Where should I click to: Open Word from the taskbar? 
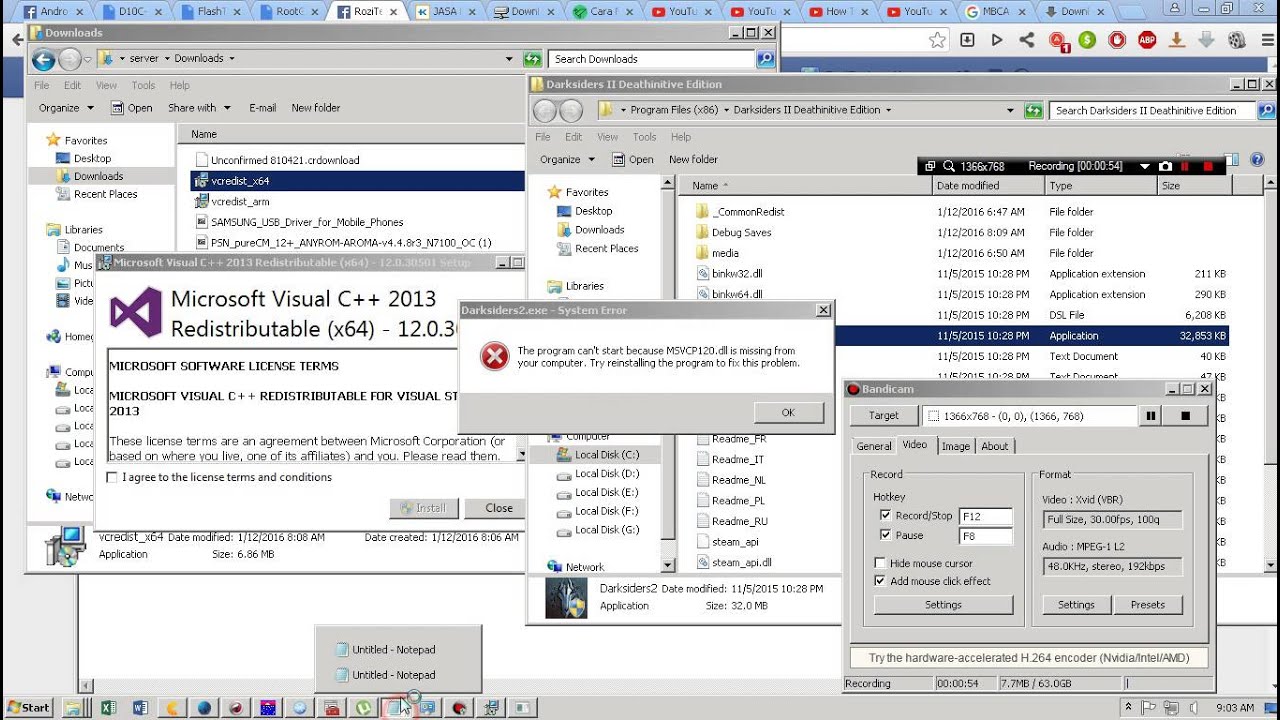click(139, 707)
